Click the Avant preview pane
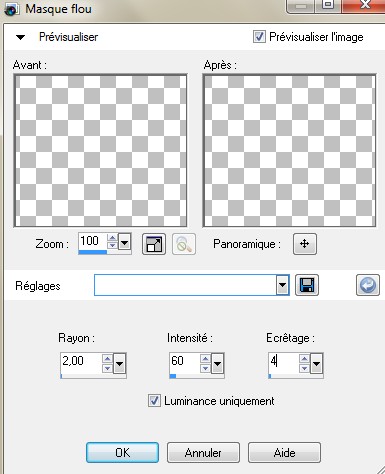 [x=100, y=151]
